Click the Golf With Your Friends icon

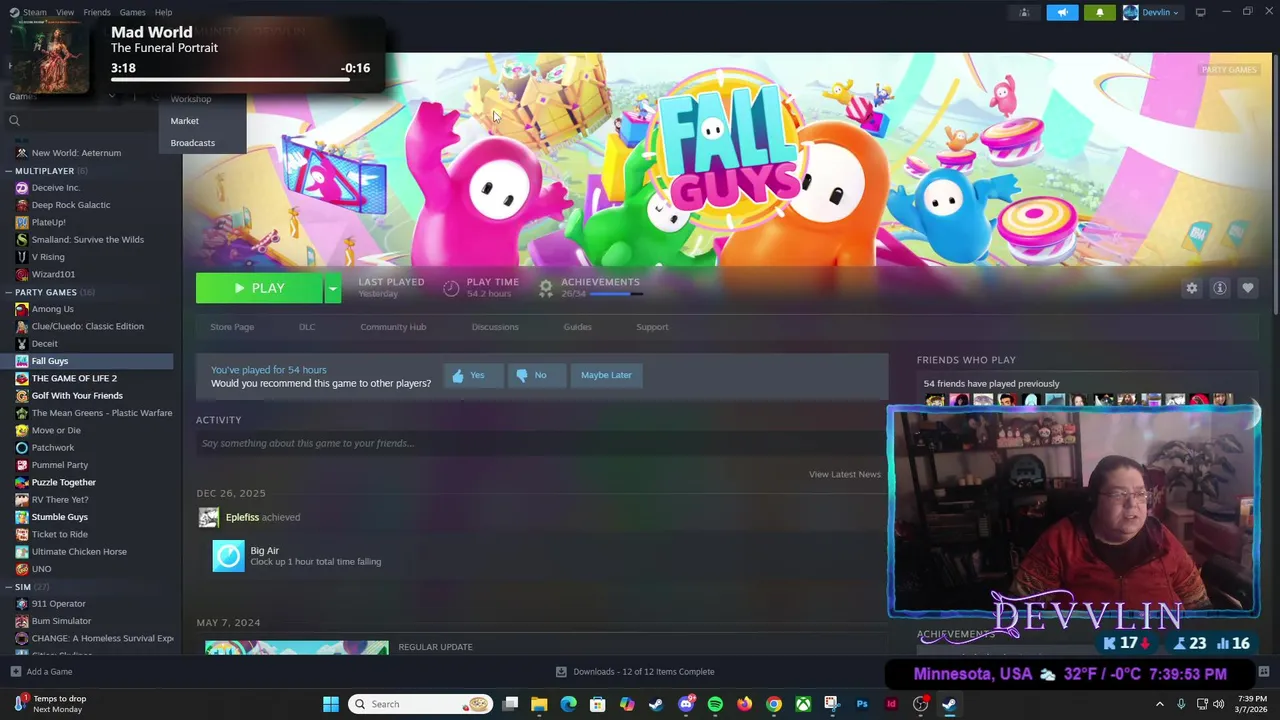[x=22, y=395]
